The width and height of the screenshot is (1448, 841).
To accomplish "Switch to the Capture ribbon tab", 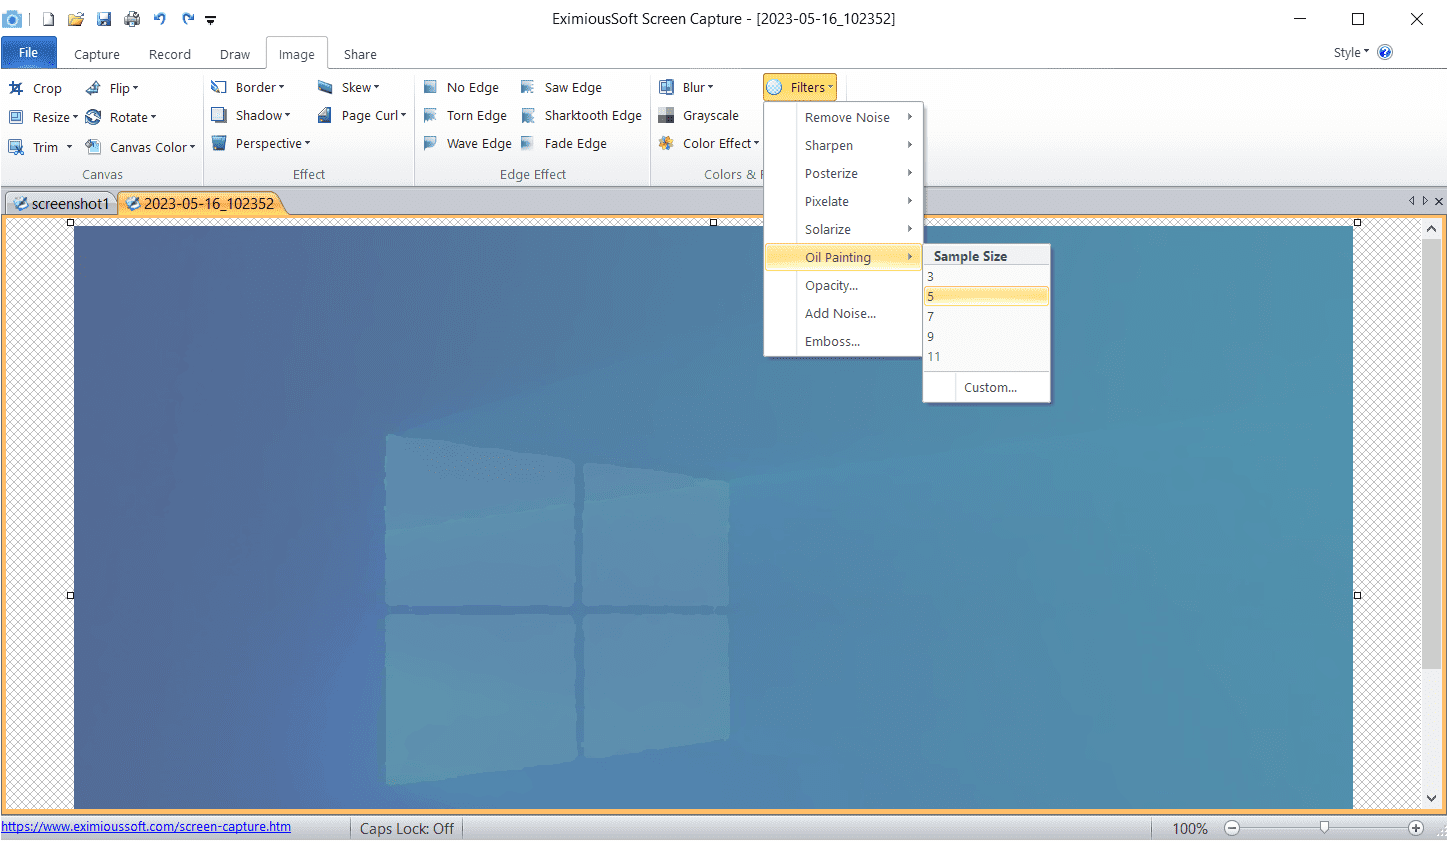I will pyautogui.click(x=97, y=54).
